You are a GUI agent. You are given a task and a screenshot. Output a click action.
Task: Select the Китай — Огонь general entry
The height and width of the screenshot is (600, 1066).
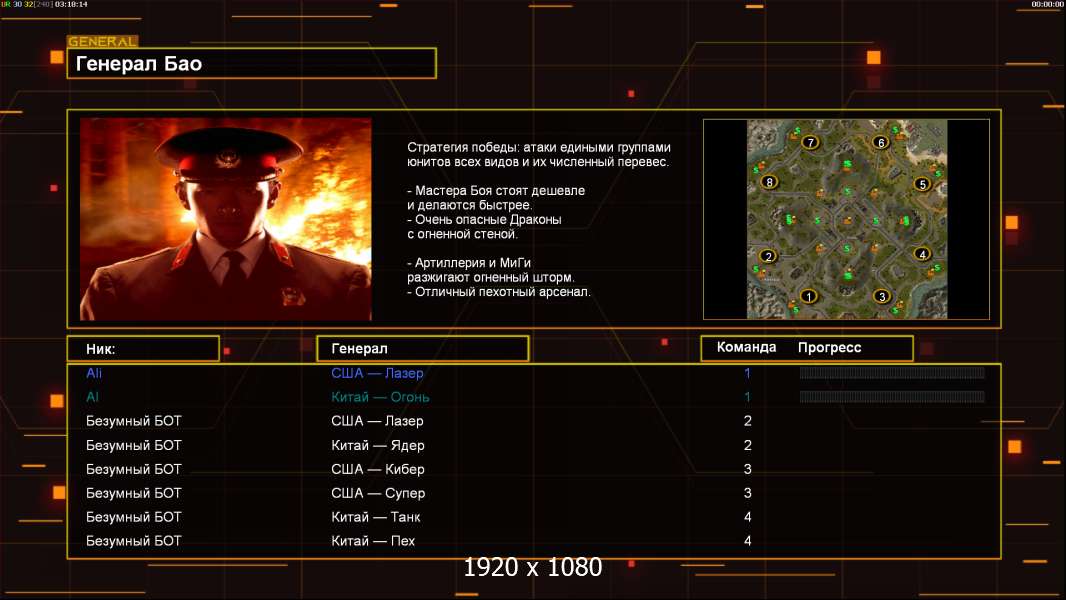coord(380,397)
